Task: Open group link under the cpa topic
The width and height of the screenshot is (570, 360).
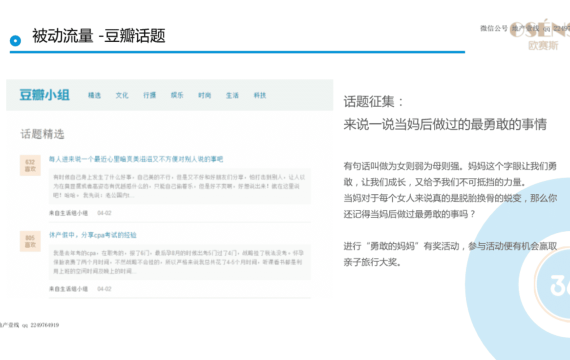Action: tap(68, 289)
